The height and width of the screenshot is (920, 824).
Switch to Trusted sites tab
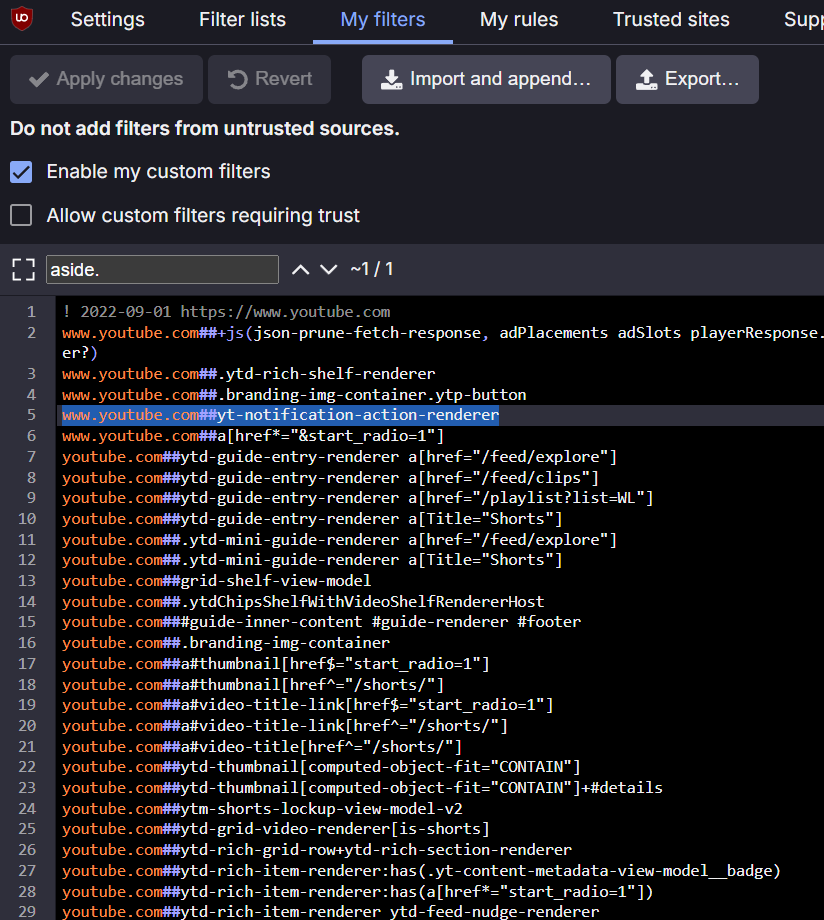[671, 19]
